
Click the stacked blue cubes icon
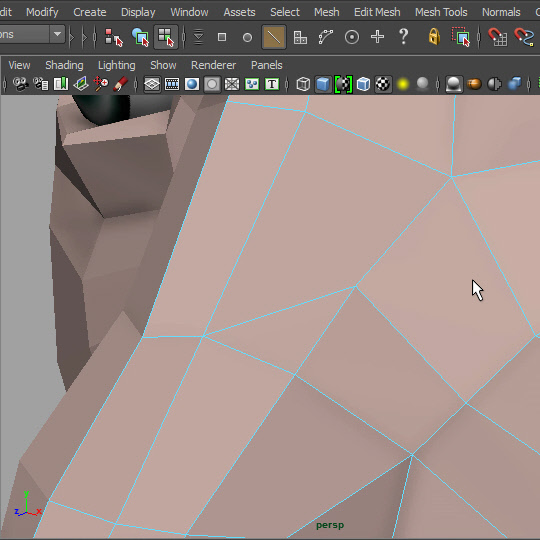click(515, 84)
